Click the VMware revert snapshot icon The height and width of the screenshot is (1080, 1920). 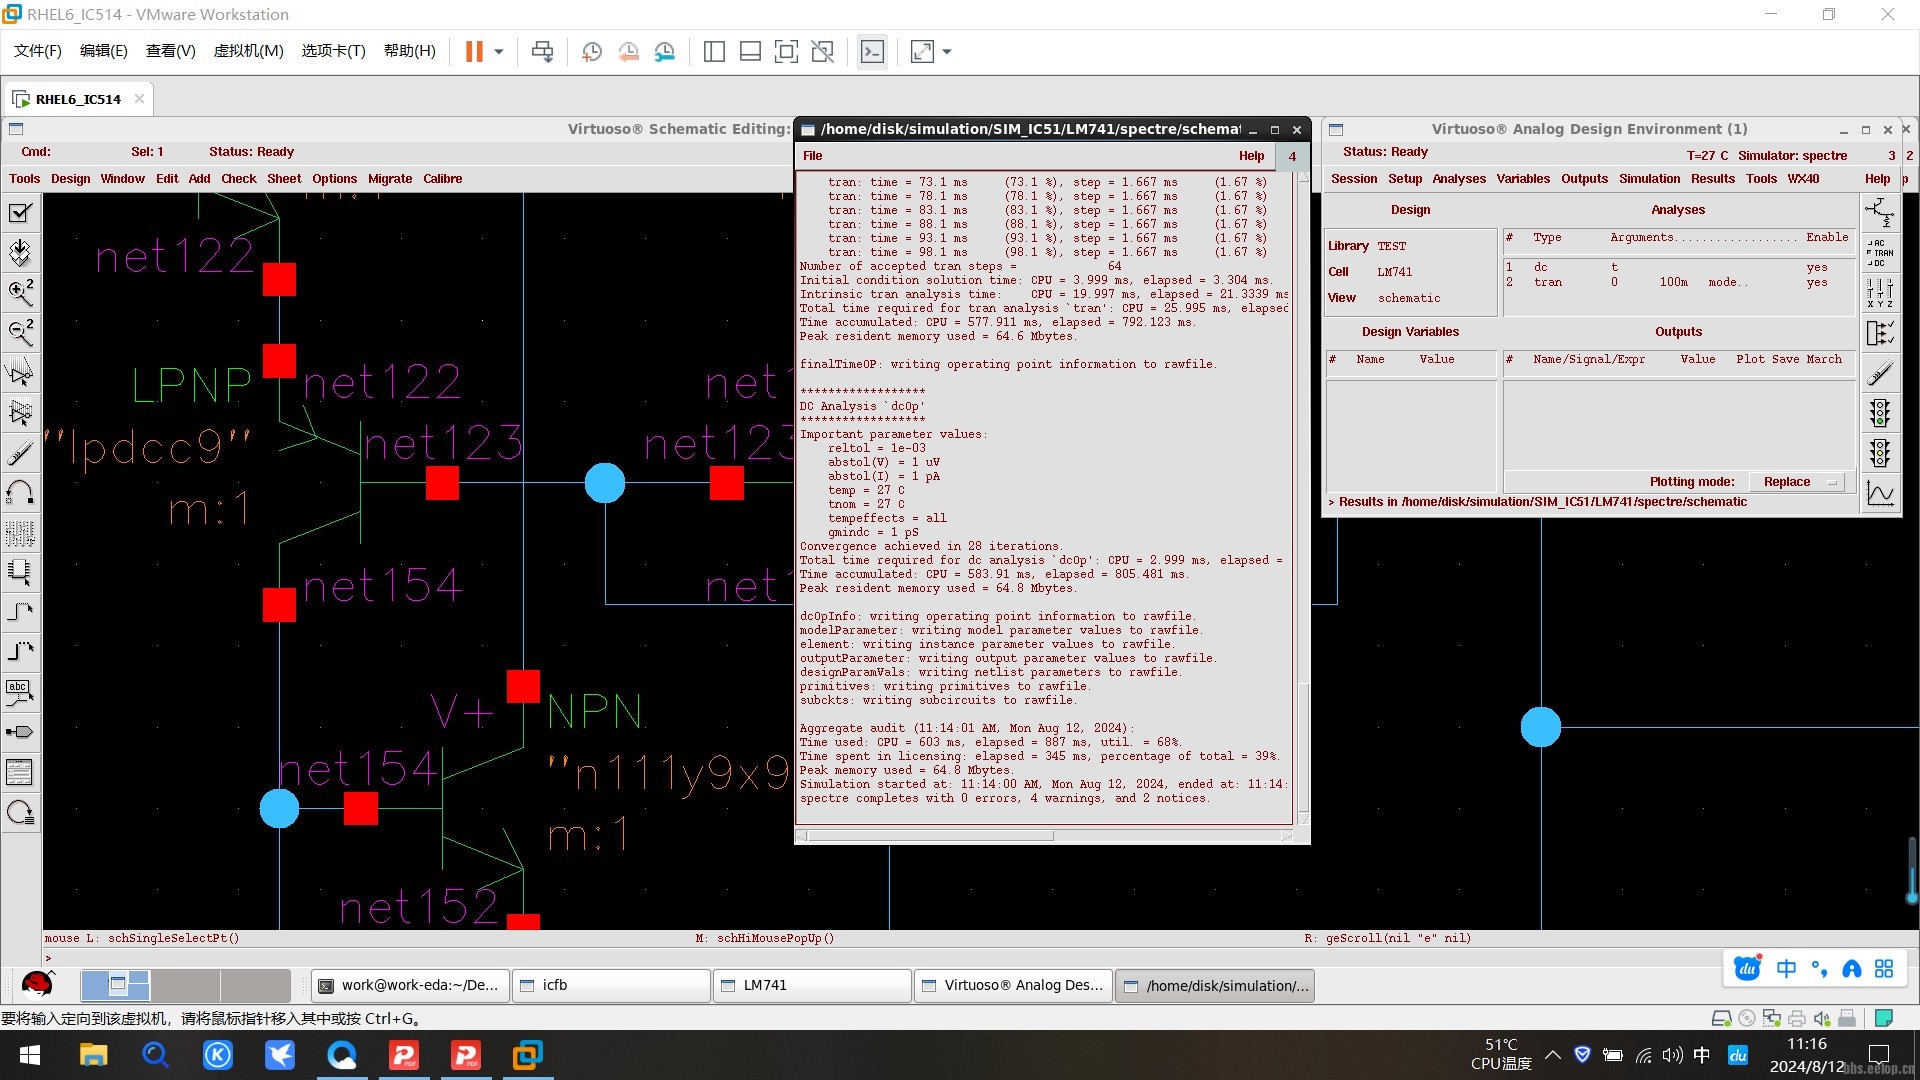tap(628, 52)
